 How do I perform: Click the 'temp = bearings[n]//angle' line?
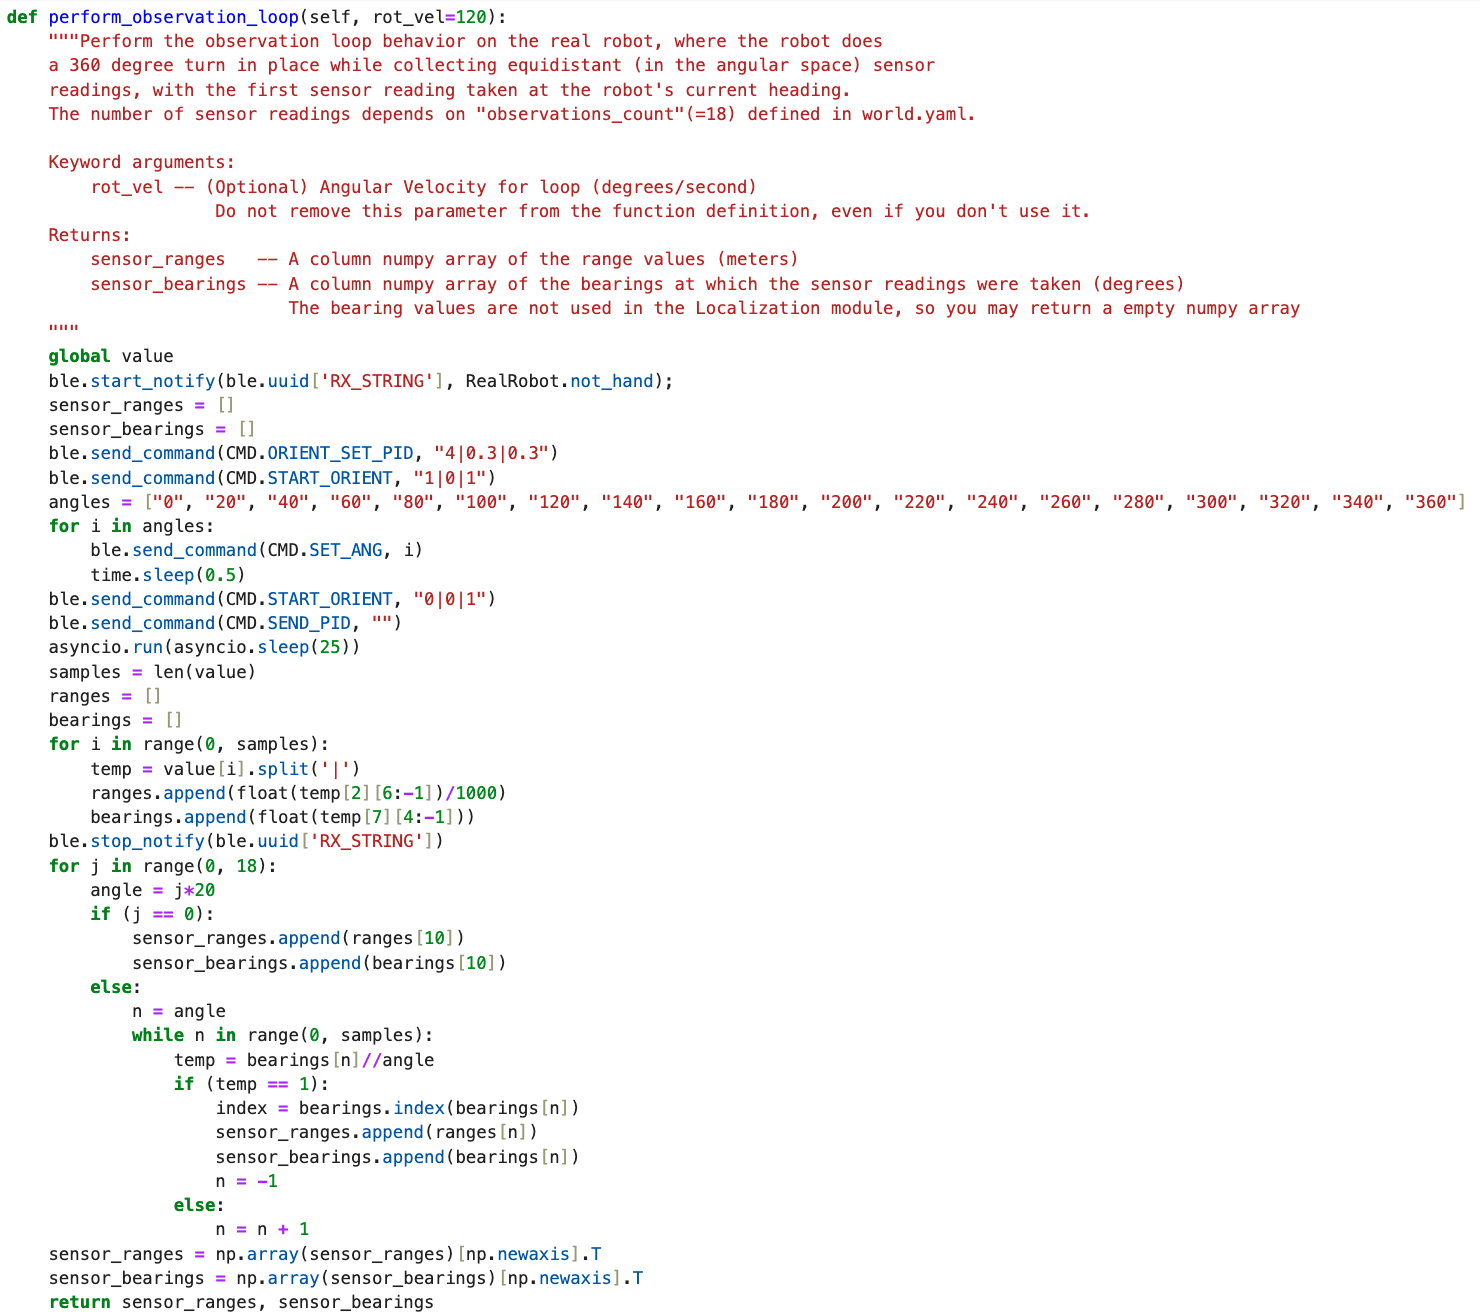click(x=304, y=1060)
